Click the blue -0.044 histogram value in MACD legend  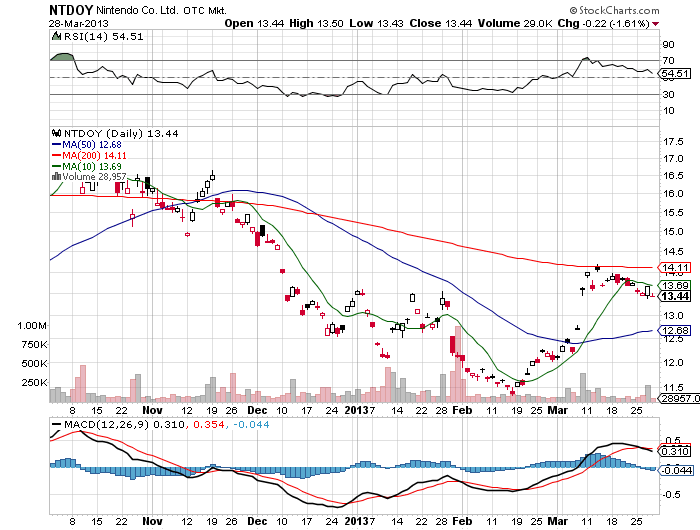coord(251,425)
